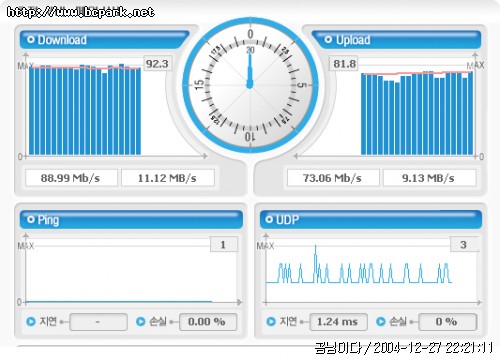Image resolution: width=500 pixels, height=360 pixels.
Task: Select the 9.13 MB/s upload value
Action: (x=429, y=178)
